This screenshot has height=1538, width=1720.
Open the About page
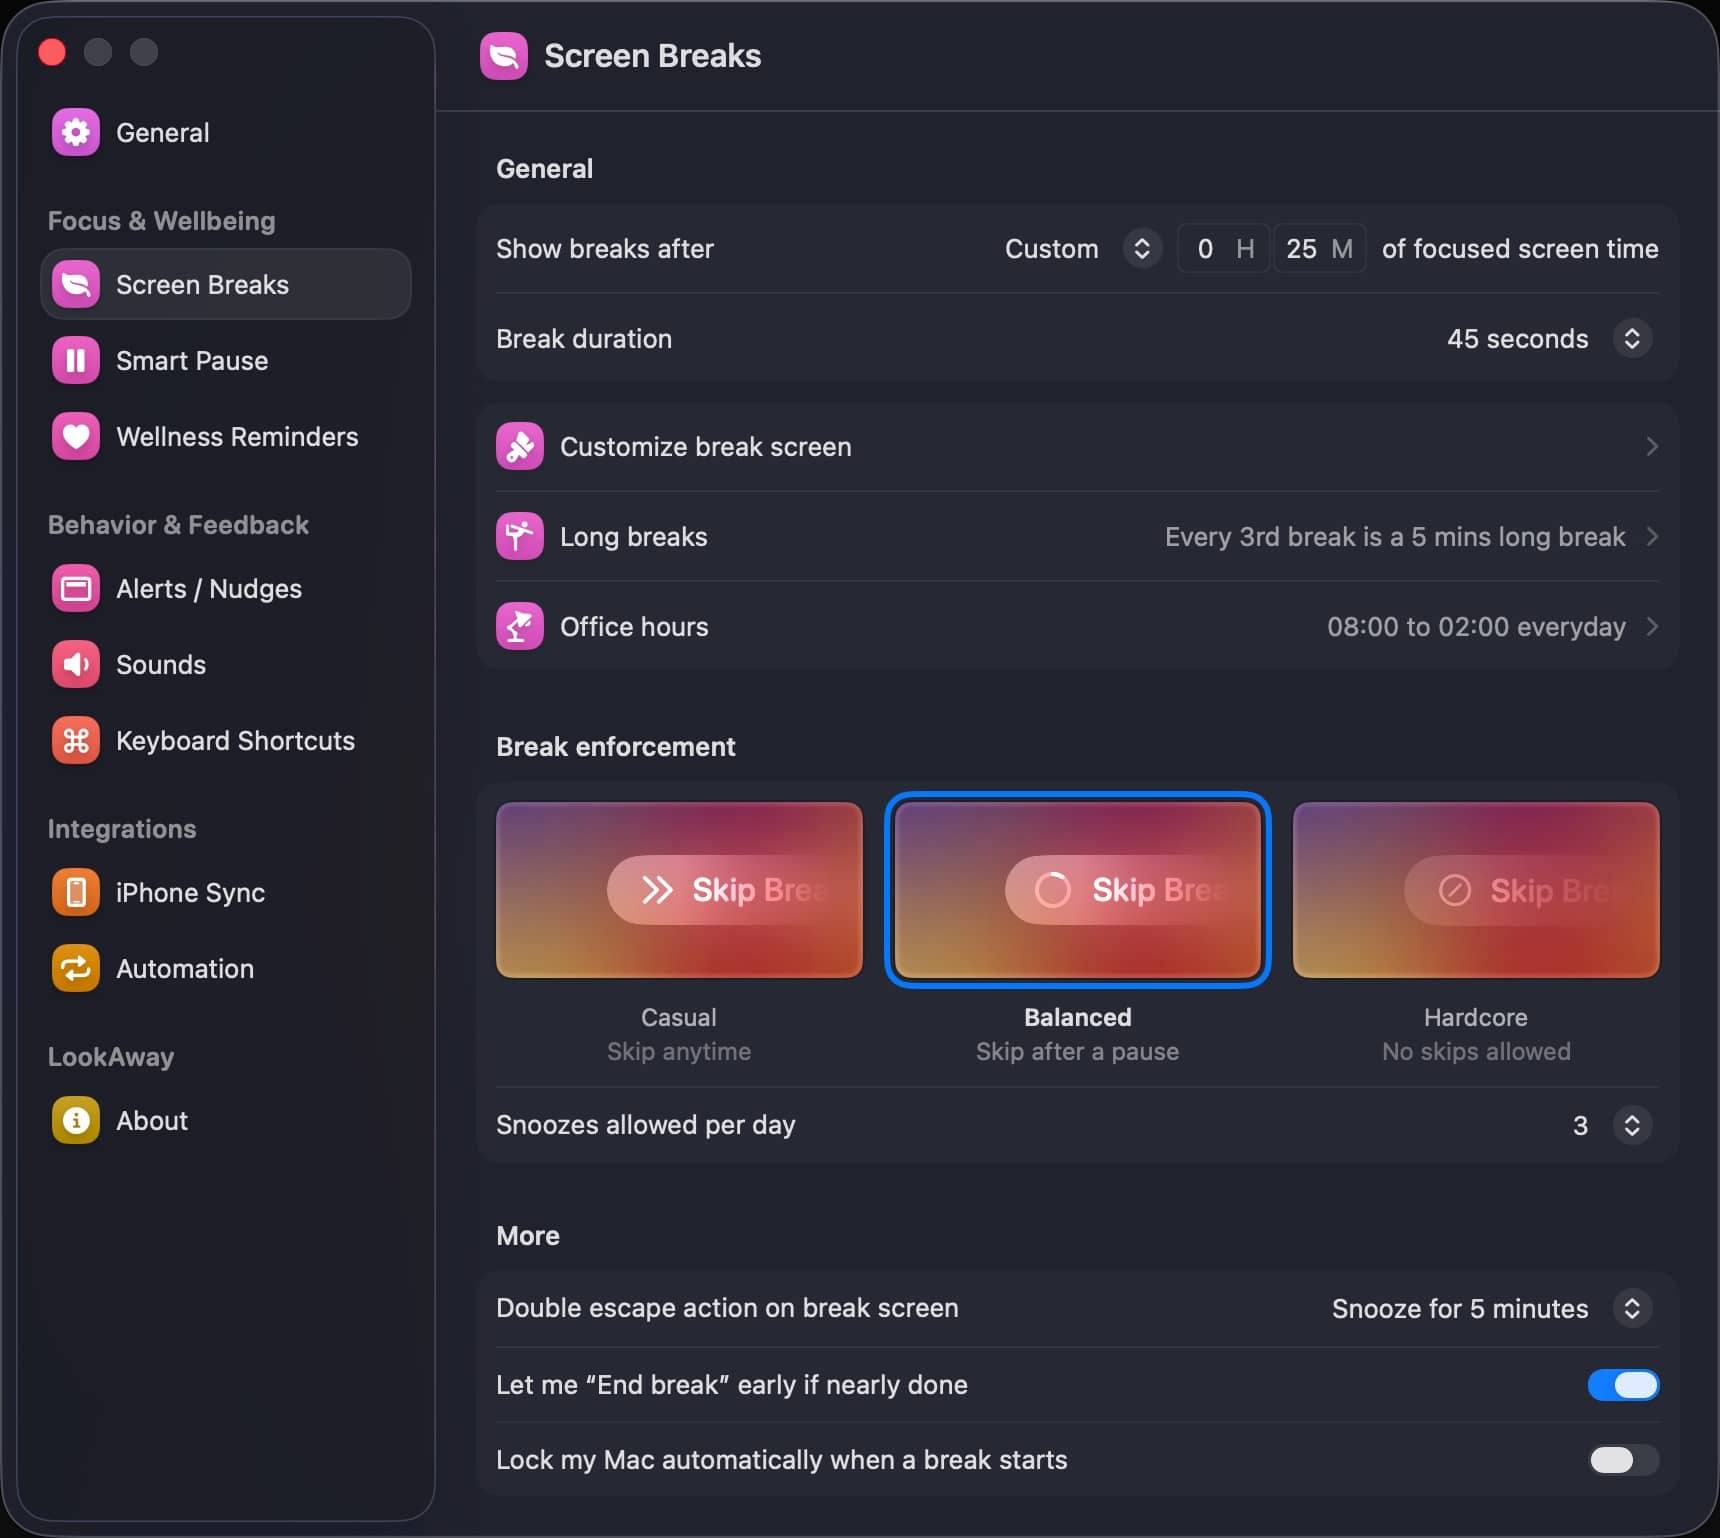(226, 1120)
